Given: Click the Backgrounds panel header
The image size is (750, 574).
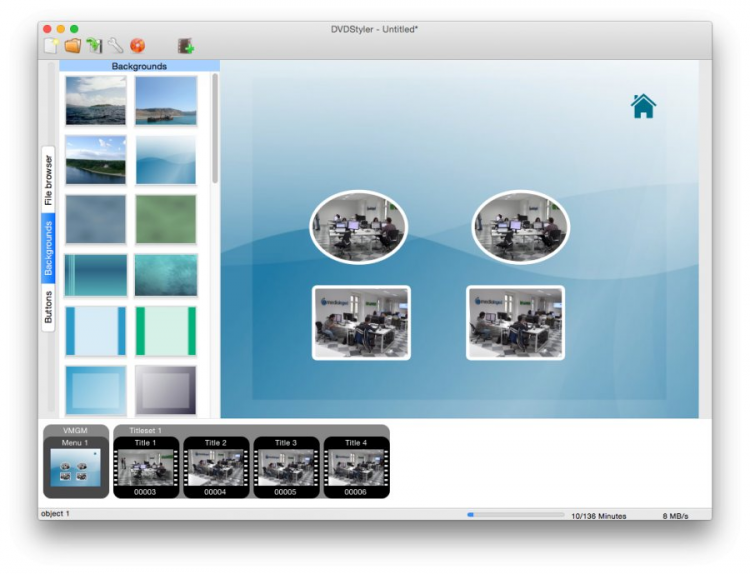Looking at the screenshot, I should point(139,66).
